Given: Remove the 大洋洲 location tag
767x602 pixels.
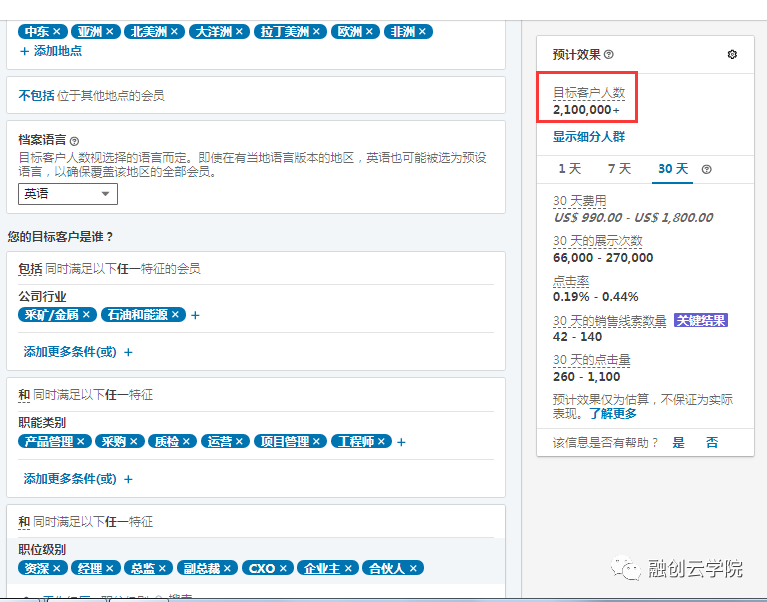Looking at the screenshot, I should [x=239, y=32].
